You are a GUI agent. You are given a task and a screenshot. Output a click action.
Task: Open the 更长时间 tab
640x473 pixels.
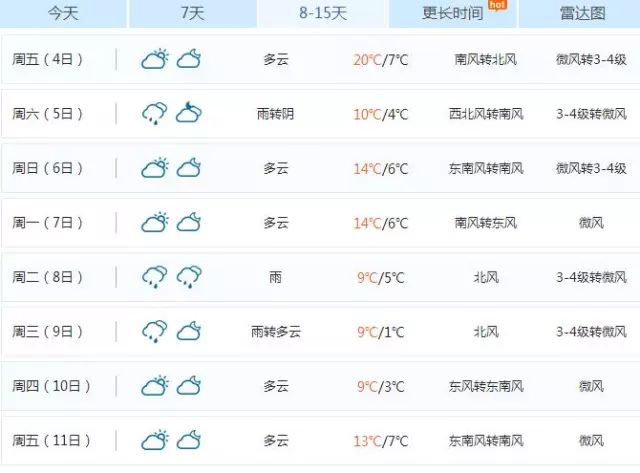[452, 13]
